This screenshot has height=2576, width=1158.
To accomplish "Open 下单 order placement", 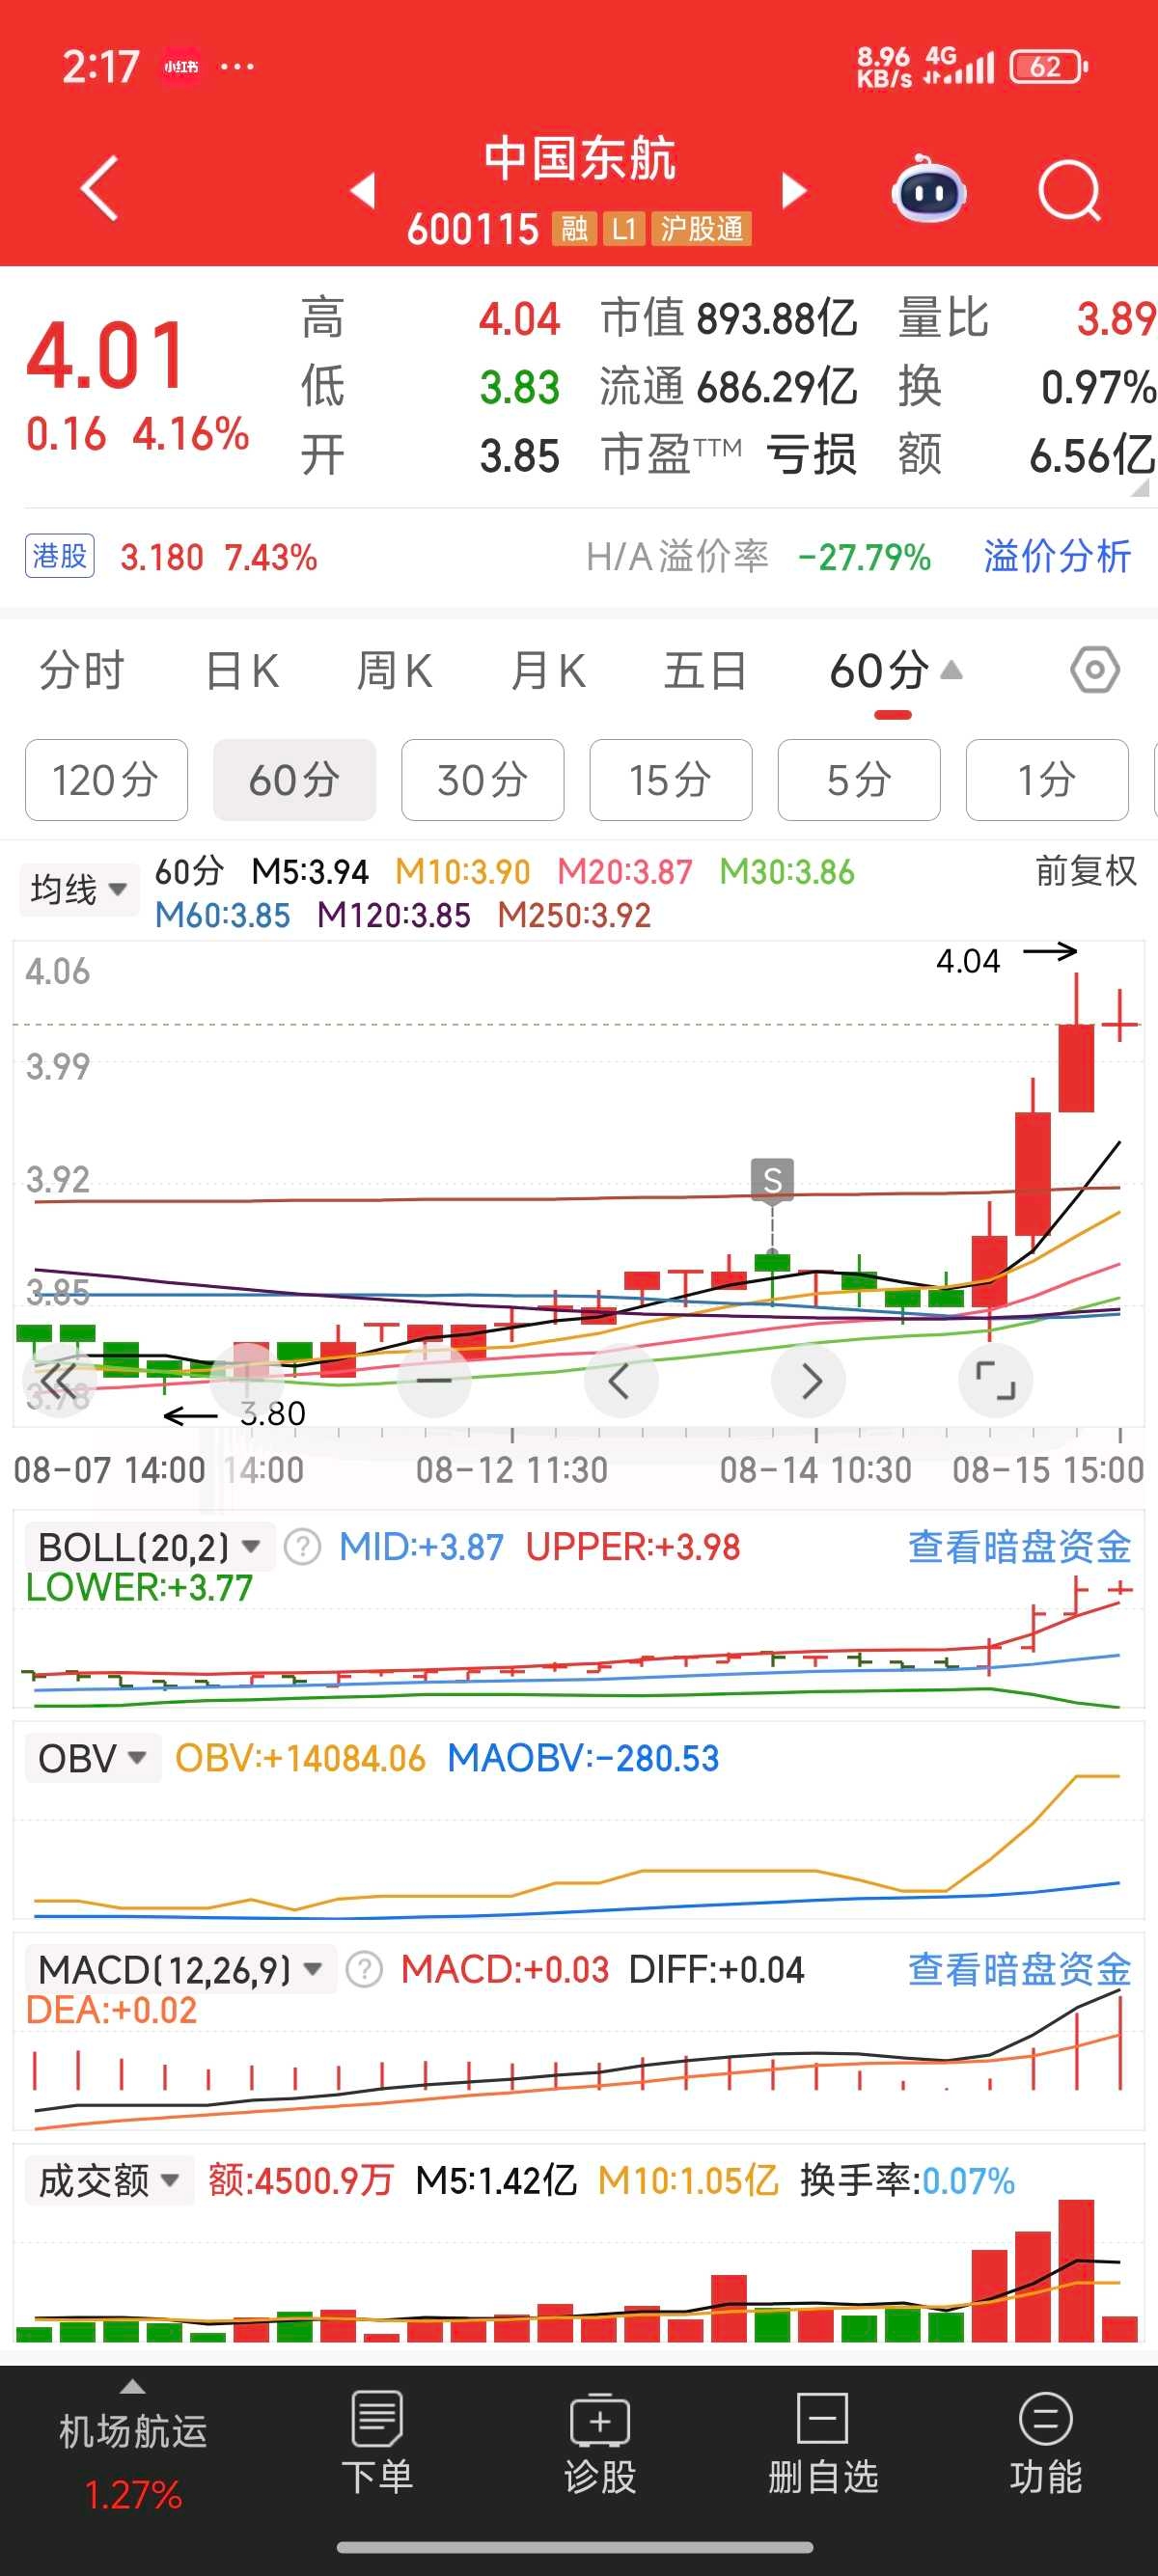I will [x=378, y=2444].
